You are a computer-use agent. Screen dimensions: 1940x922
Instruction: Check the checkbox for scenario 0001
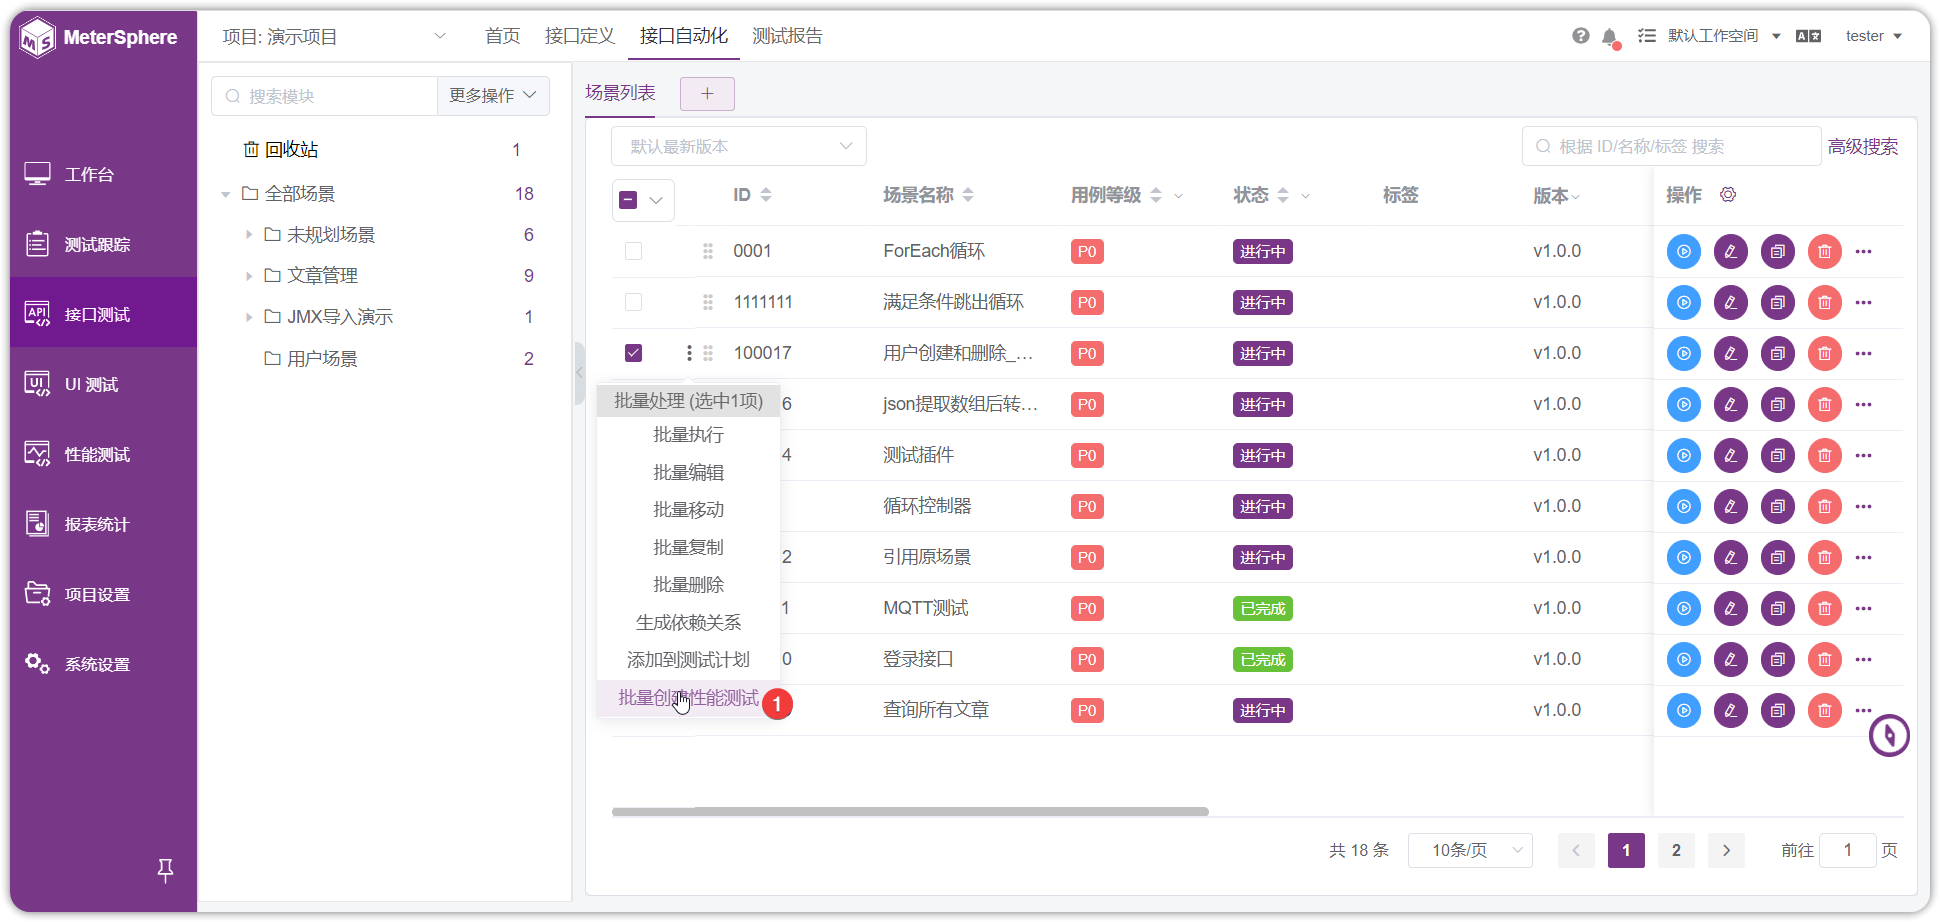coord(633,251)
